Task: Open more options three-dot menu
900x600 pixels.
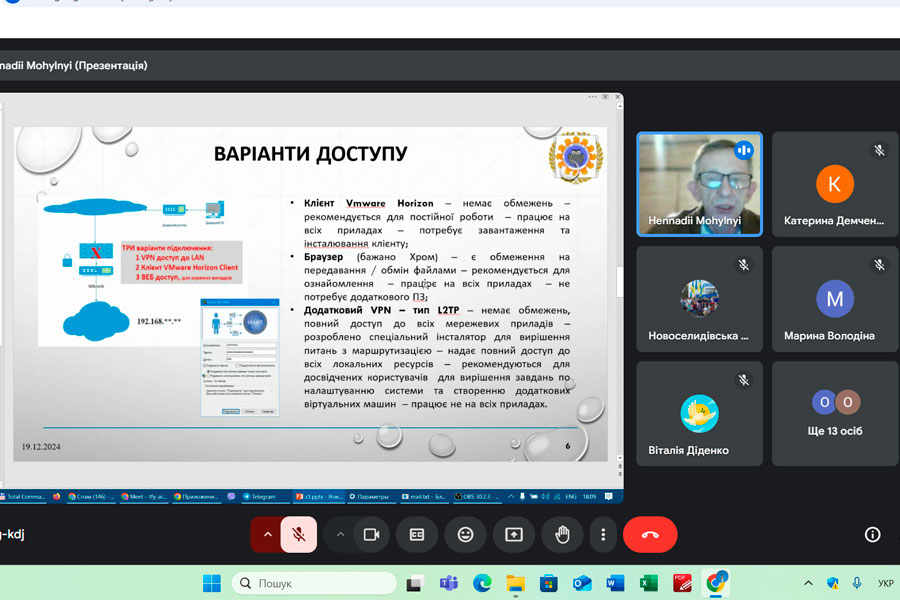Action: [603, 535]
